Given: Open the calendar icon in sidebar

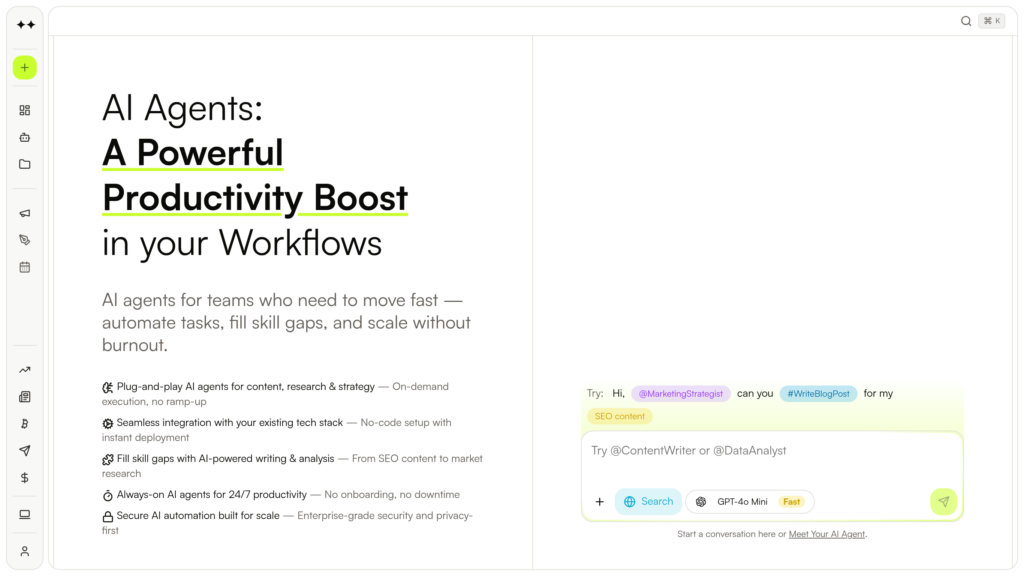Looking at the screenshot, I should click(x=25, y=267).
